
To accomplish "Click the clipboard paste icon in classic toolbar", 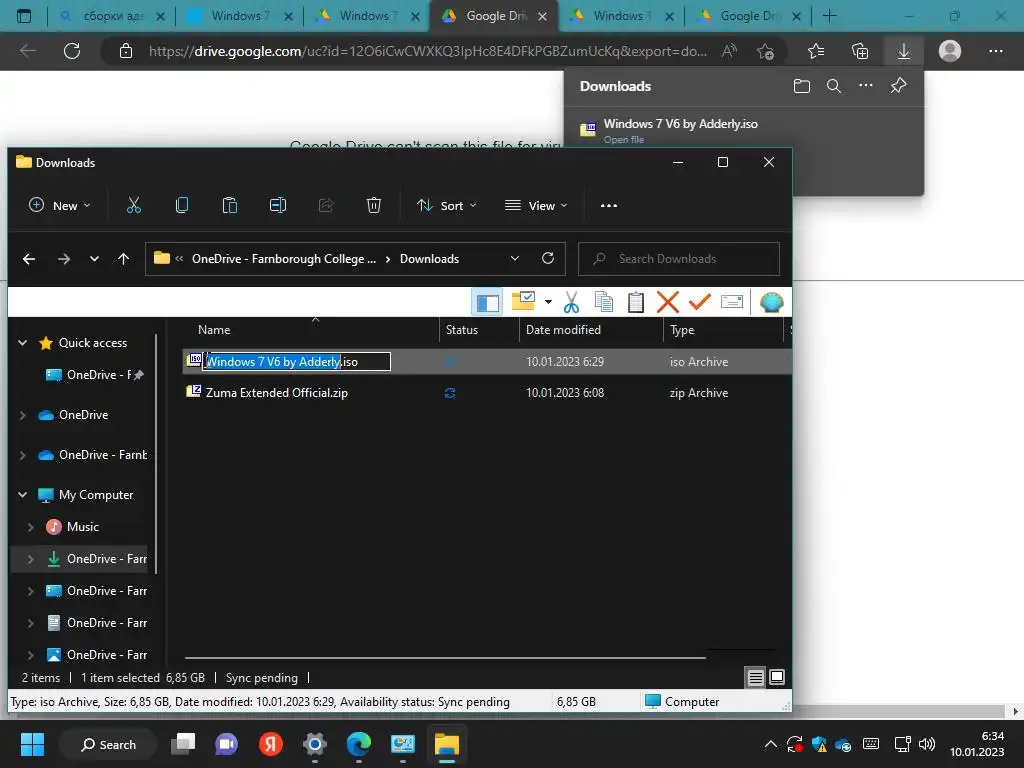I will [x=636, y=302].
